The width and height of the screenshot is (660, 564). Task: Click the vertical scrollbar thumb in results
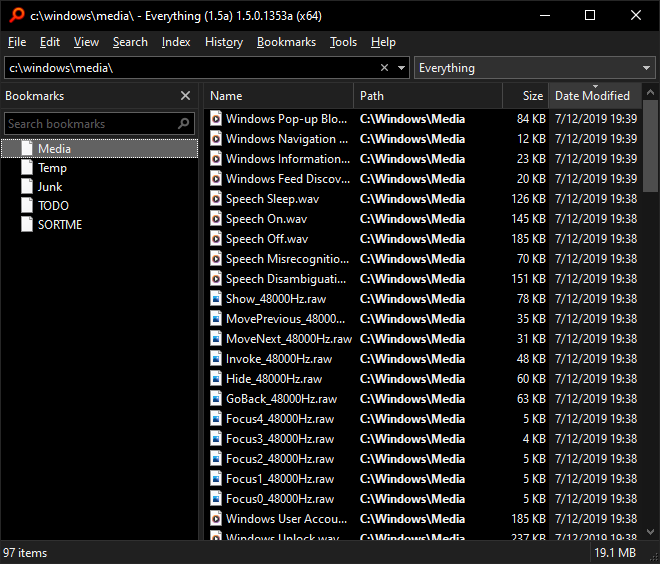(x=650, y=146)
